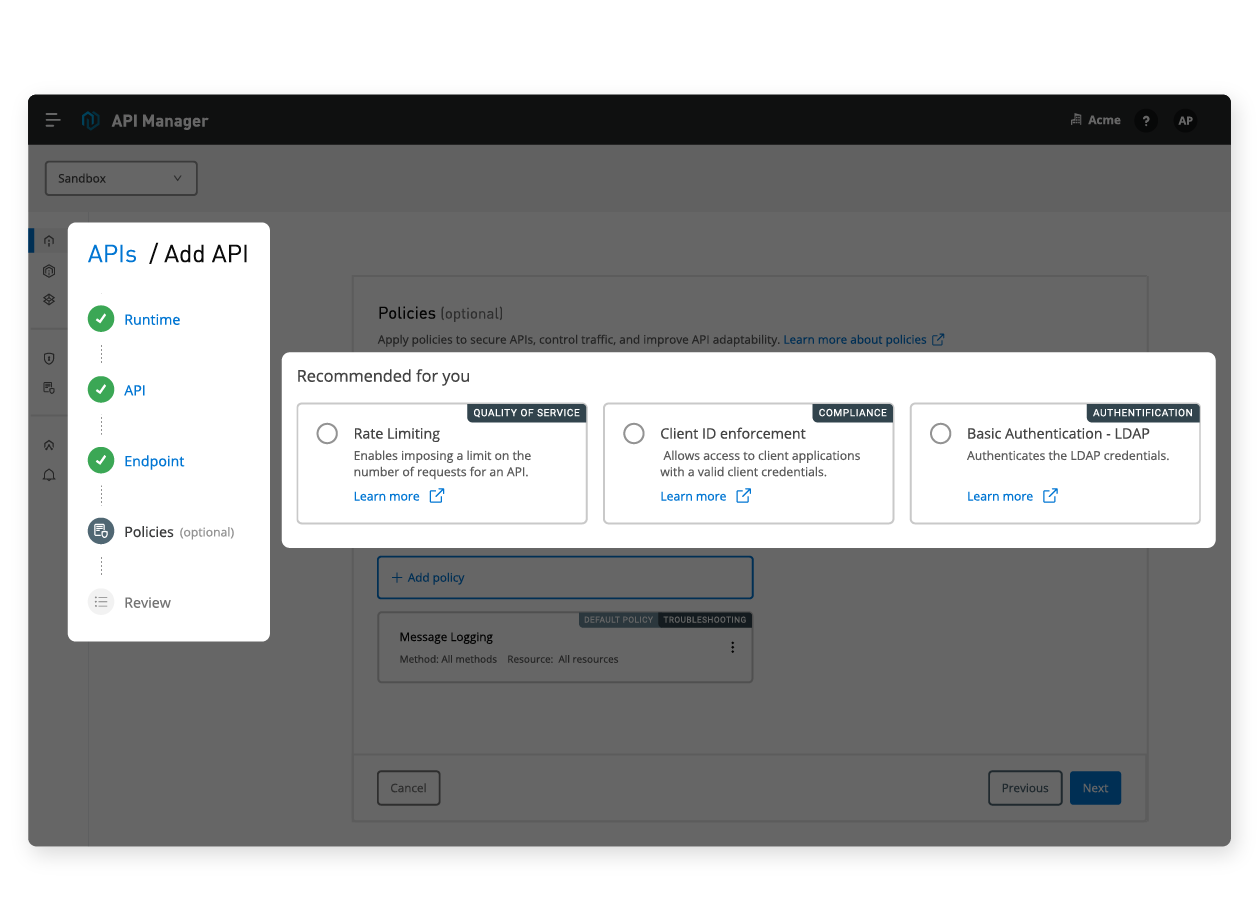Click the API step green checkmark
This screenshot has width=1259, height=901.
click(101, 390)
